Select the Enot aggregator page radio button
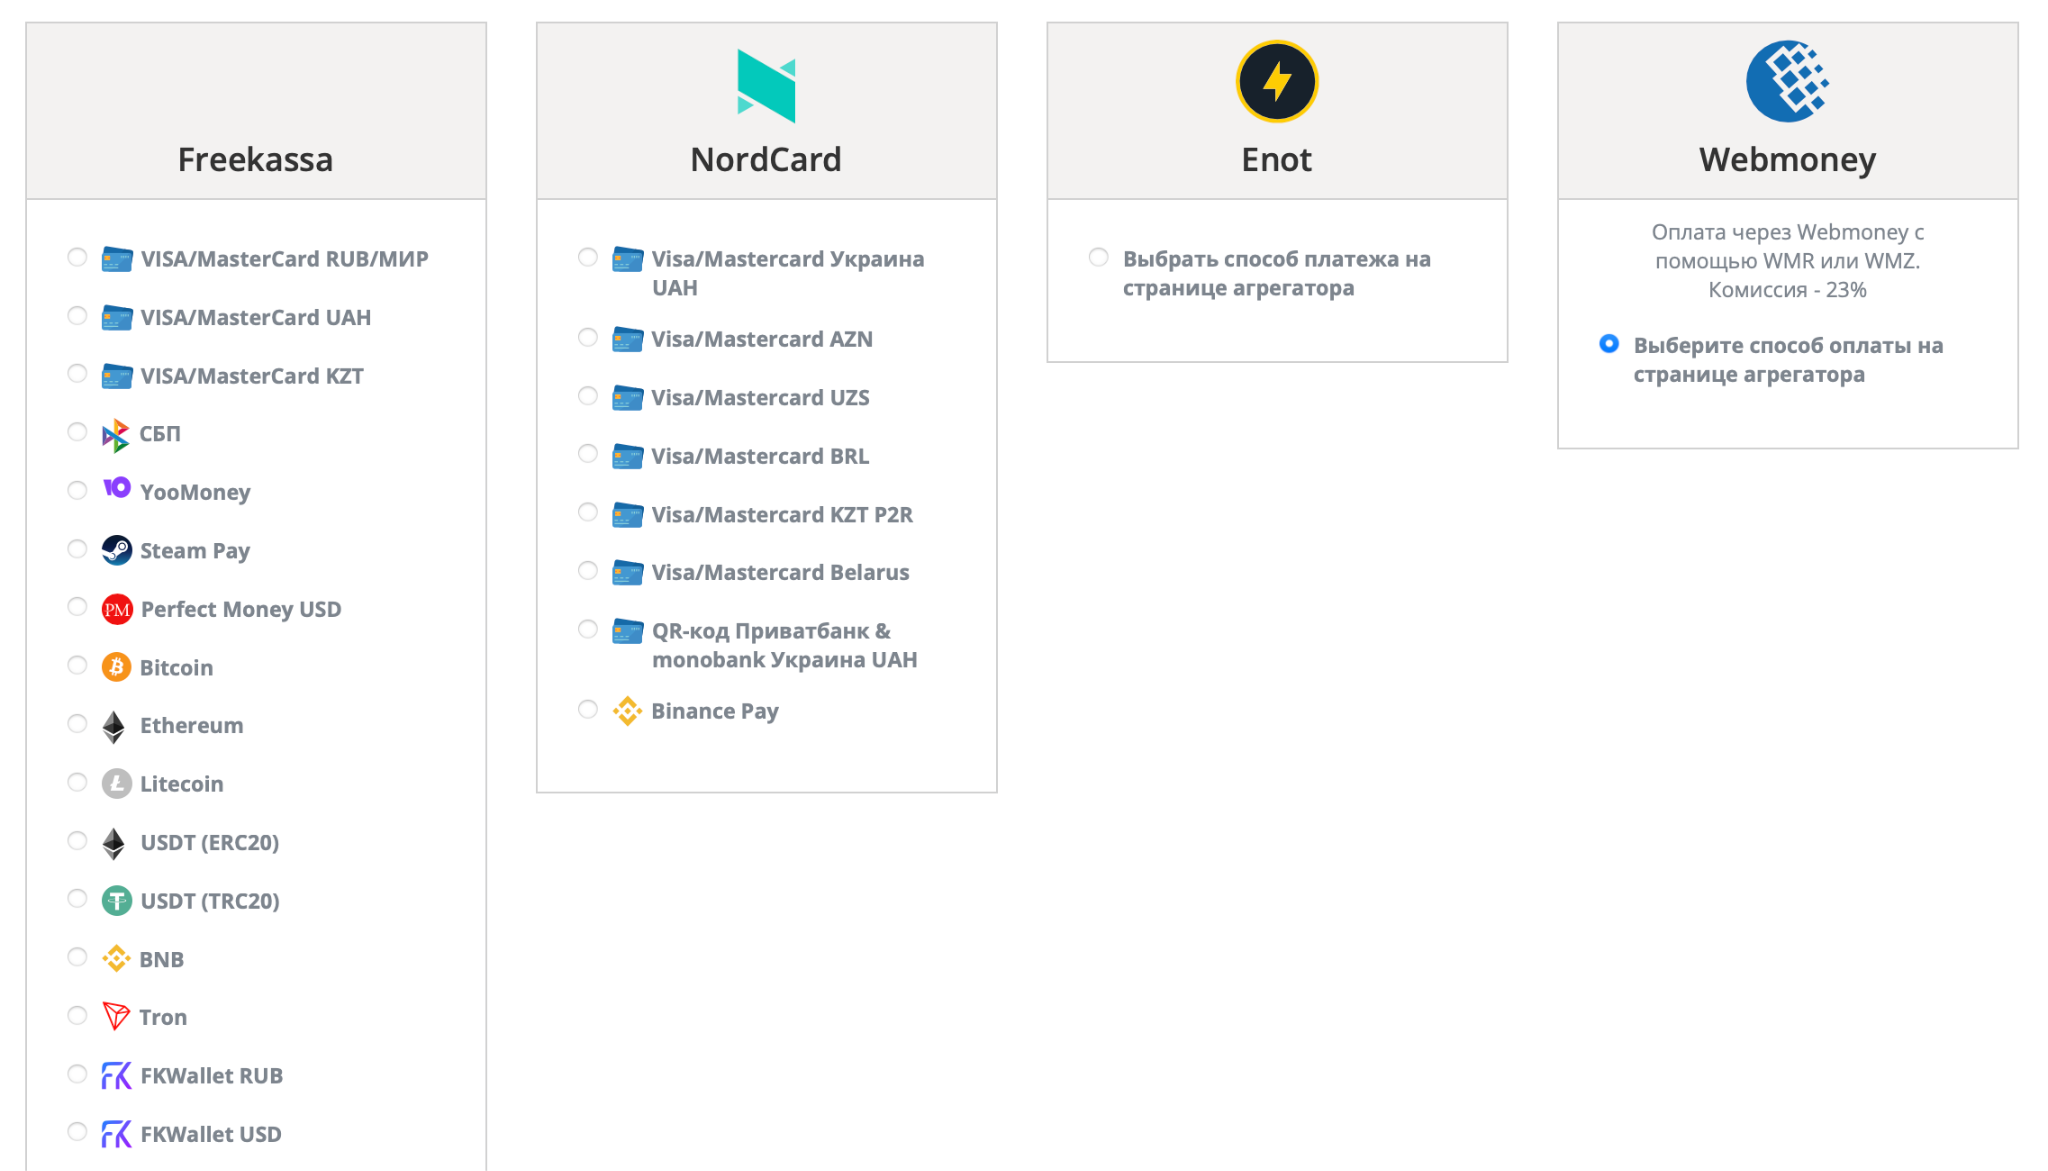This screenshot has height=1171, width=2048. point(1099,257)
